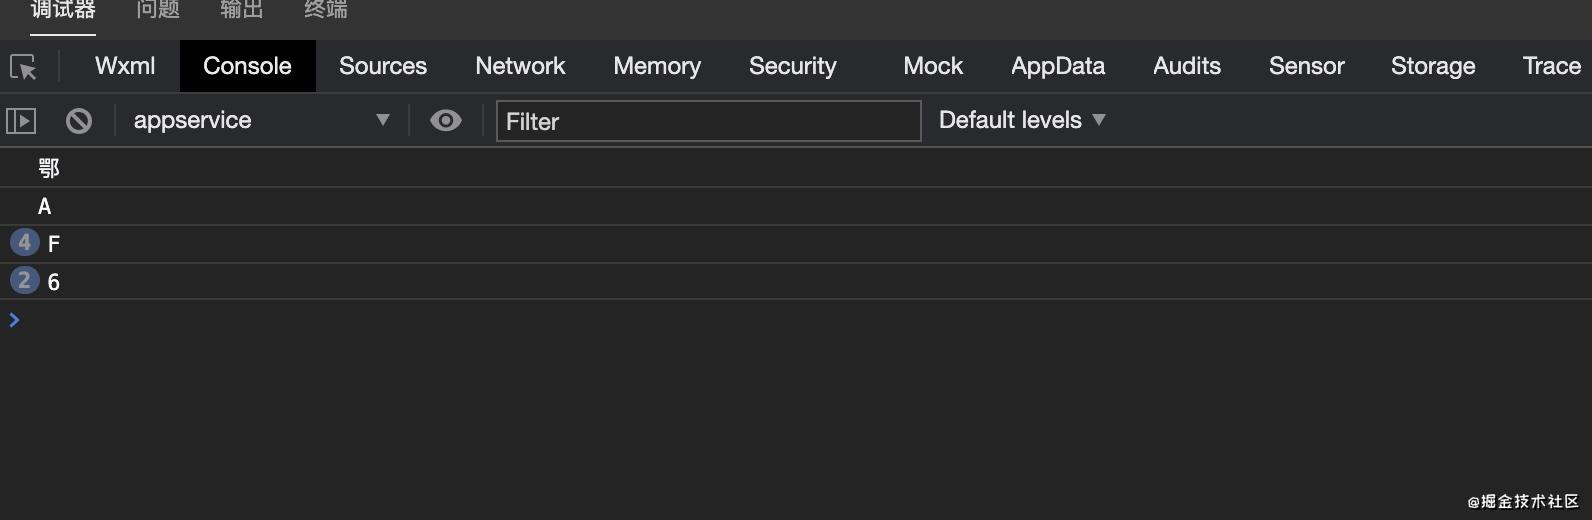Click the blue console prompt chevron
Viewport: 1592px width, 520px height.
pos(14,320)
